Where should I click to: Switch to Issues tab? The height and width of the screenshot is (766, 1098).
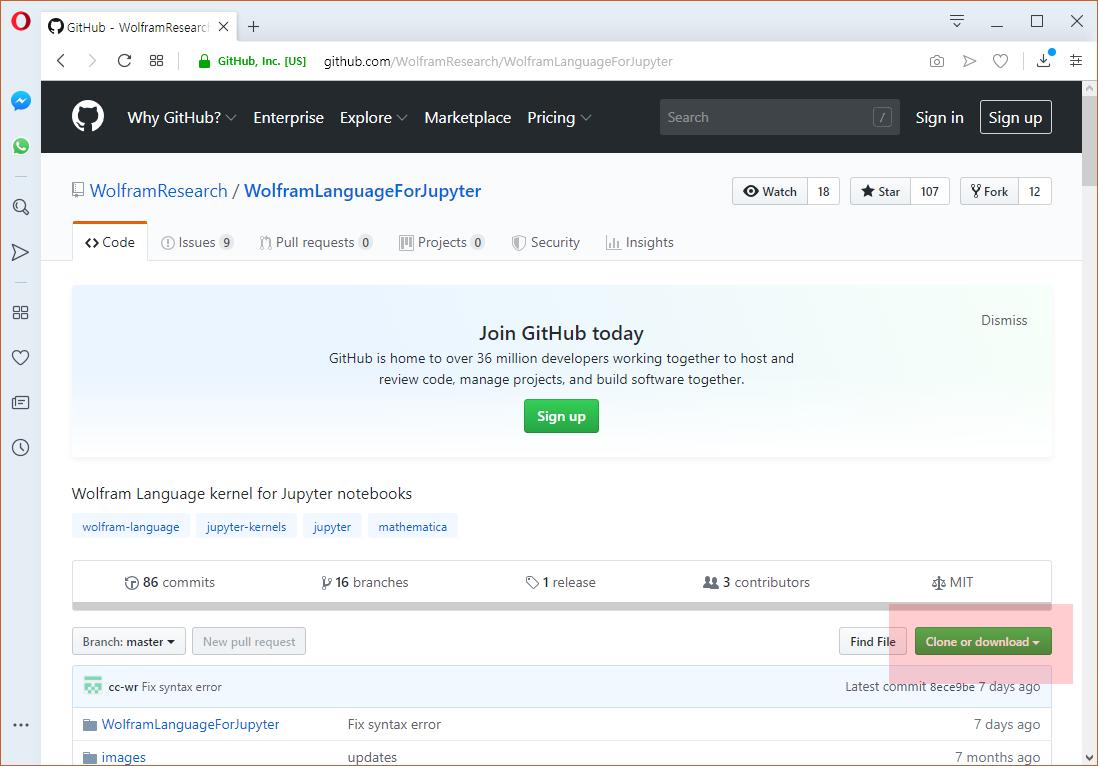tap(197, 242)
